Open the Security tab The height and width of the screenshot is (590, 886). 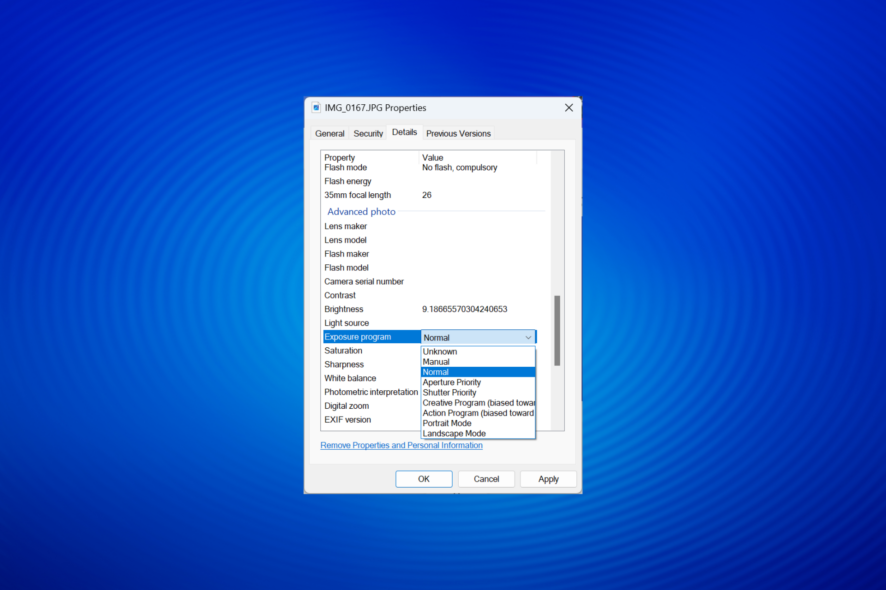pyautogui.click(x=368, y=132)
